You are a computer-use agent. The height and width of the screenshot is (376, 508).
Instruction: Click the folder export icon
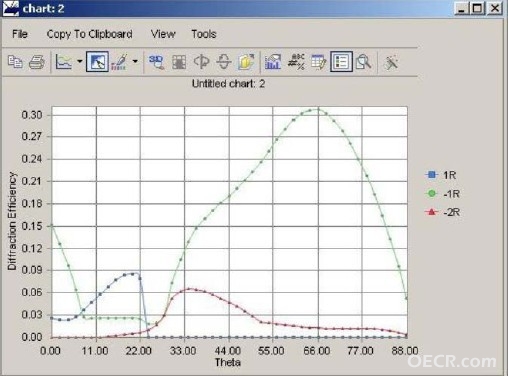pyautogui.click(x=246, y=62)
